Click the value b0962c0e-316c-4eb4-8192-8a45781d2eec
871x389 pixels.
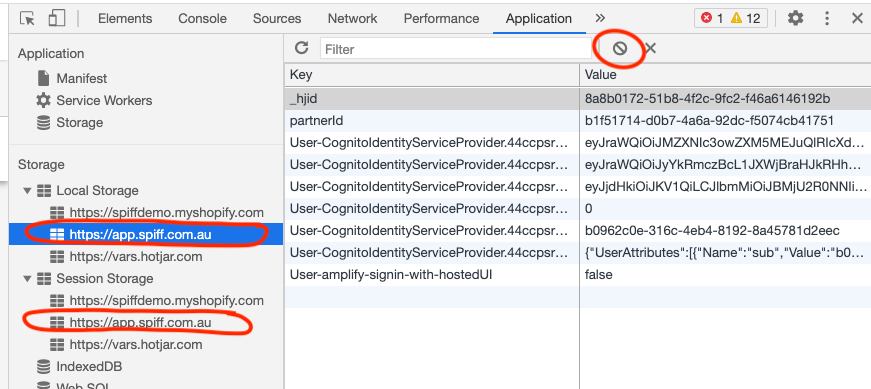tap(712, 231)
